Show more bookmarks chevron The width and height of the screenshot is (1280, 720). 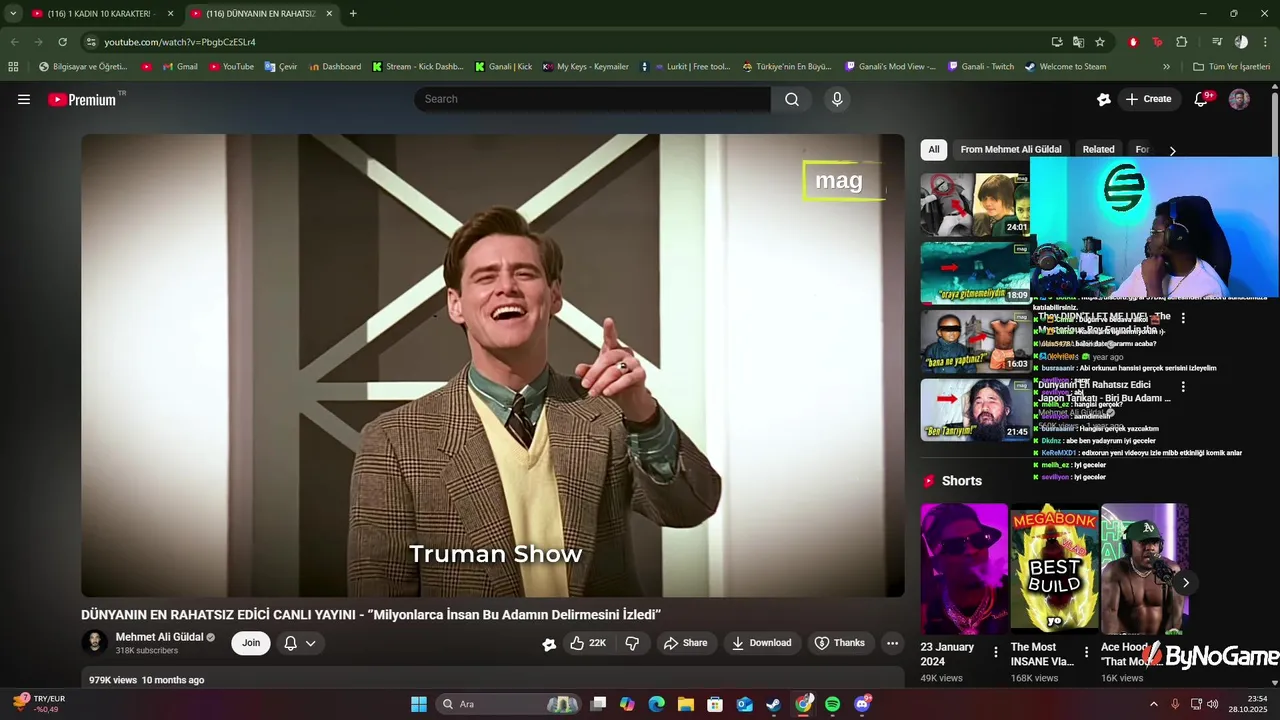(1166, 67)
